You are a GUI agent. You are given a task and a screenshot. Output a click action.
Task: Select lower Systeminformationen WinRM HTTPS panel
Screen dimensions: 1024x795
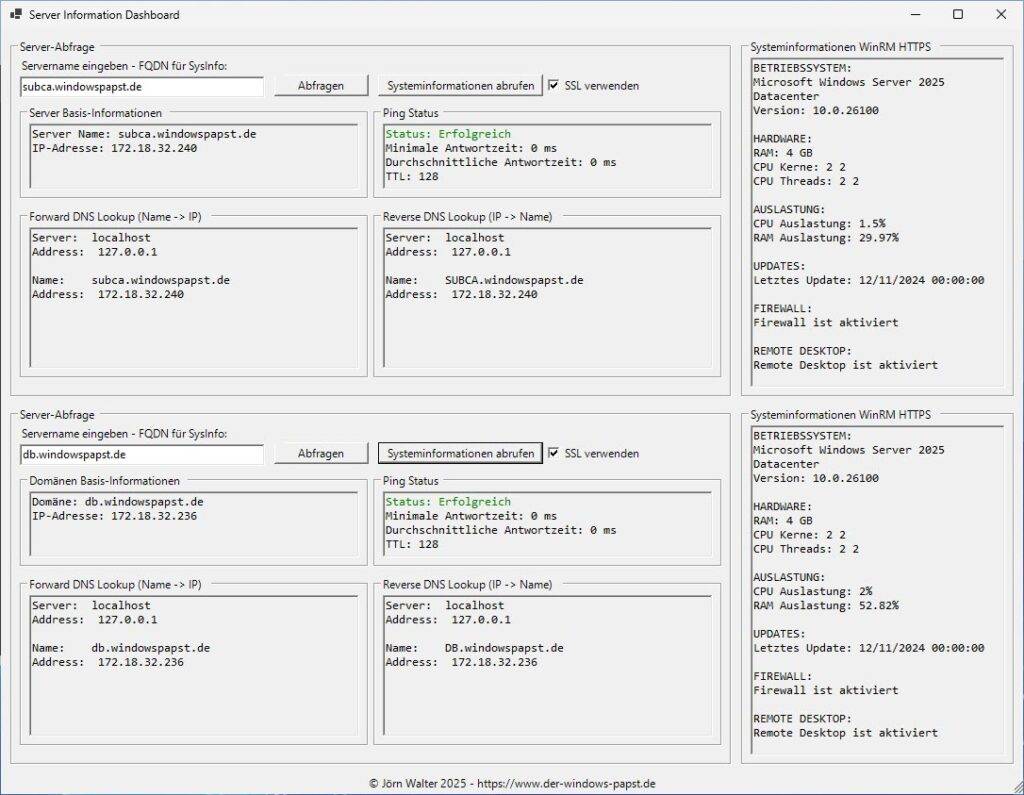[878, 590]
